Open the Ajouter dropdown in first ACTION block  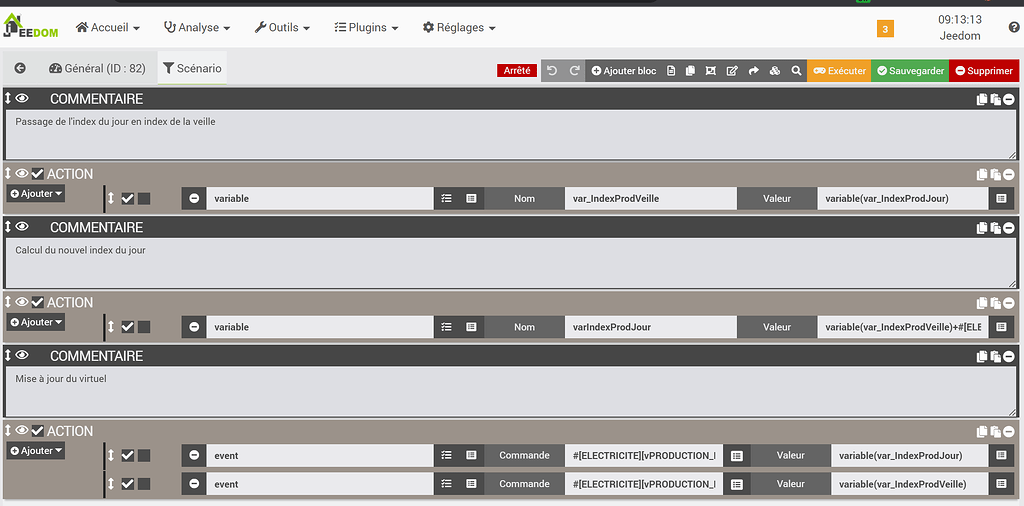click(x=37, y=193)
